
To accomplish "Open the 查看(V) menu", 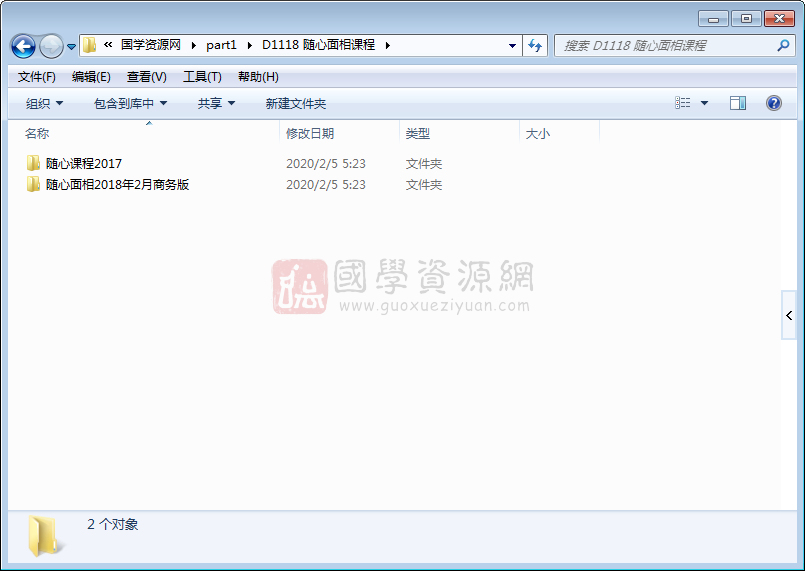I will (x=146, y=77).
